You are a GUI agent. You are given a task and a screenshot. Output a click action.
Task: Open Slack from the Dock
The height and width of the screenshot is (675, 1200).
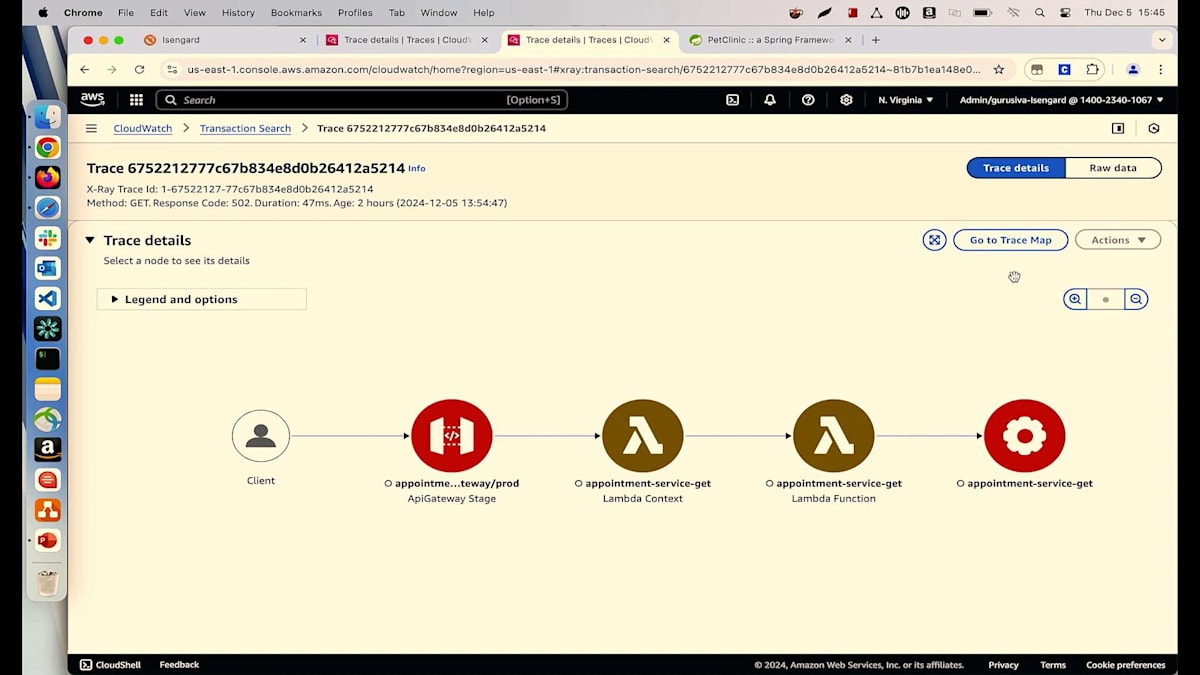click(x=47, y=238)
